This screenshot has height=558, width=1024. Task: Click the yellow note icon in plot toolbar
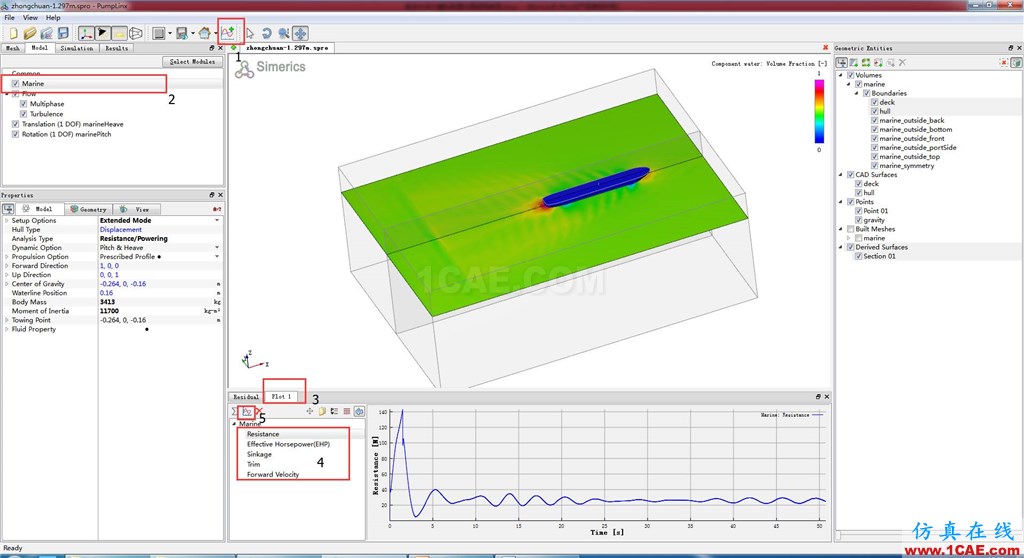click(x=322, y=411)
